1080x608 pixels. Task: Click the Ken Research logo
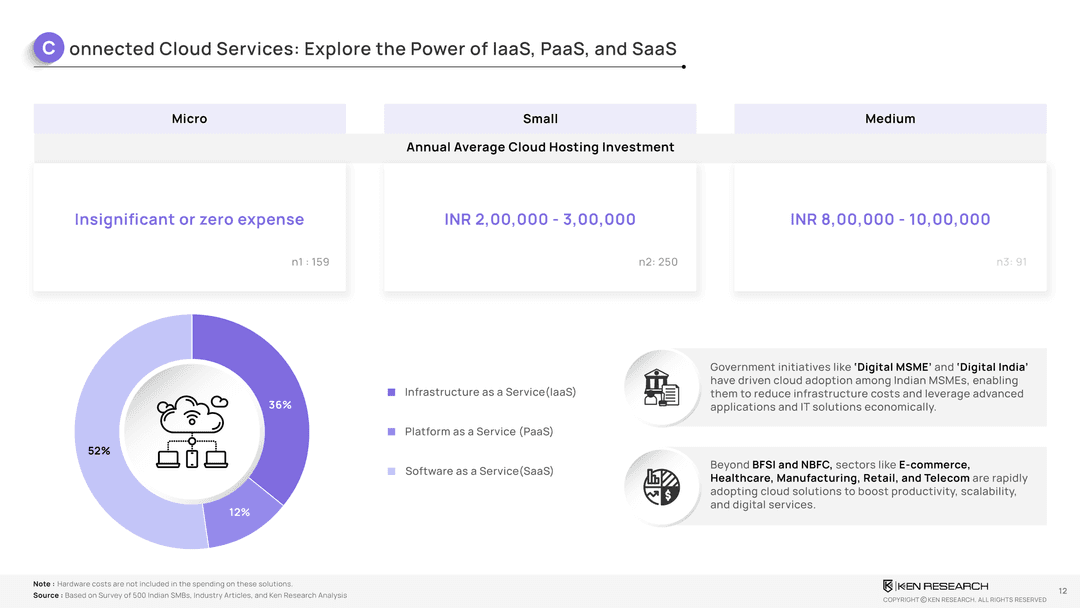(935, 585)
